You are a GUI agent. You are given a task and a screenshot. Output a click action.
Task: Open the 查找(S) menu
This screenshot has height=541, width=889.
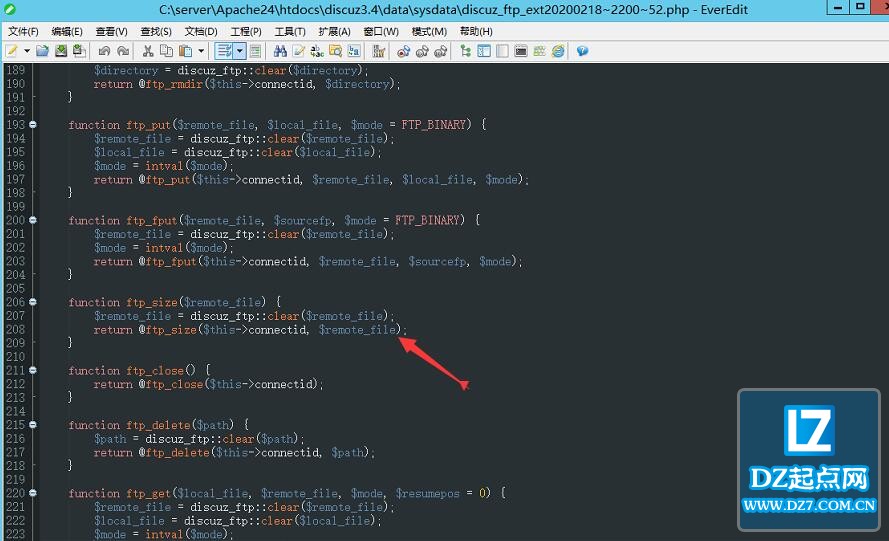156,31
